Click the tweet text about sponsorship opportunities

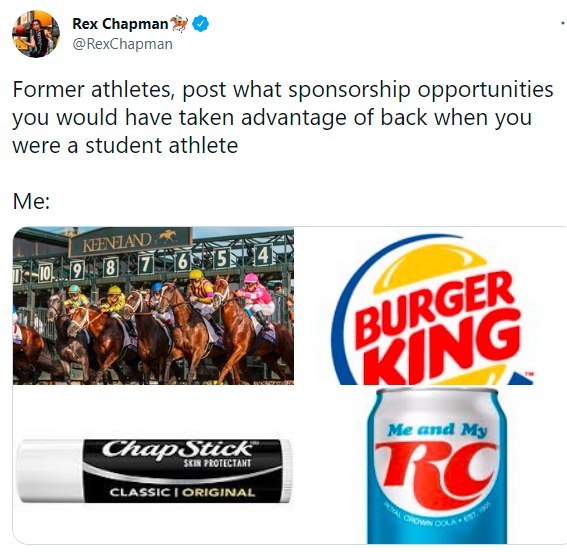point(283,117)
